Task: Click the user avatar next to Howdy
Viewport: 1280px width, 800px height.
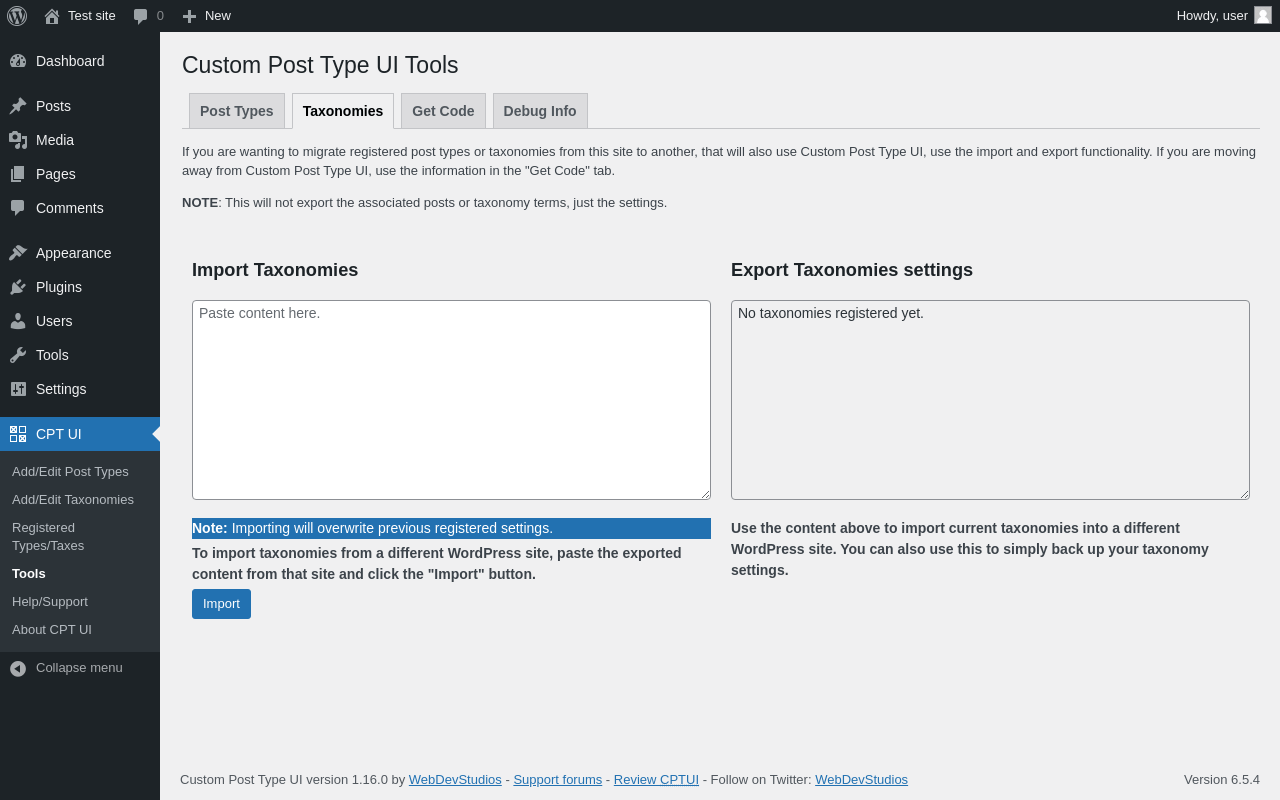Action: 1263,15
